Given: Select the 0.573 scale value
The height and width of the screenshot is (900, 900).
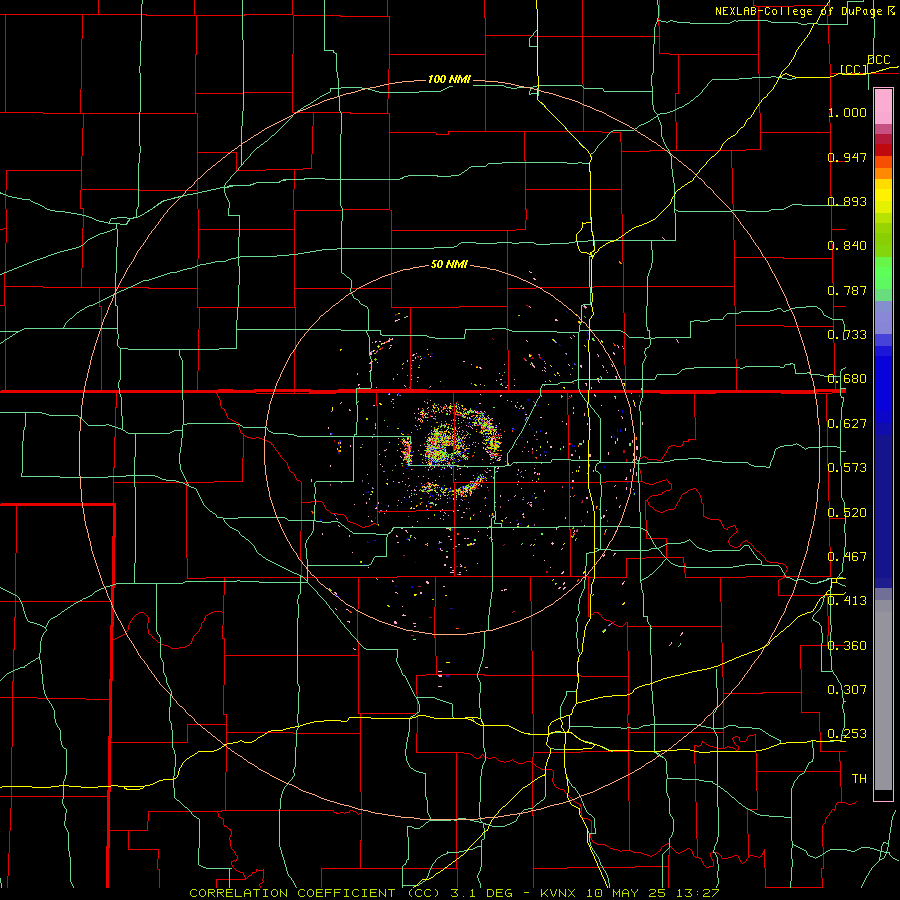Looking at the screenshot, I should coord(847,468).
